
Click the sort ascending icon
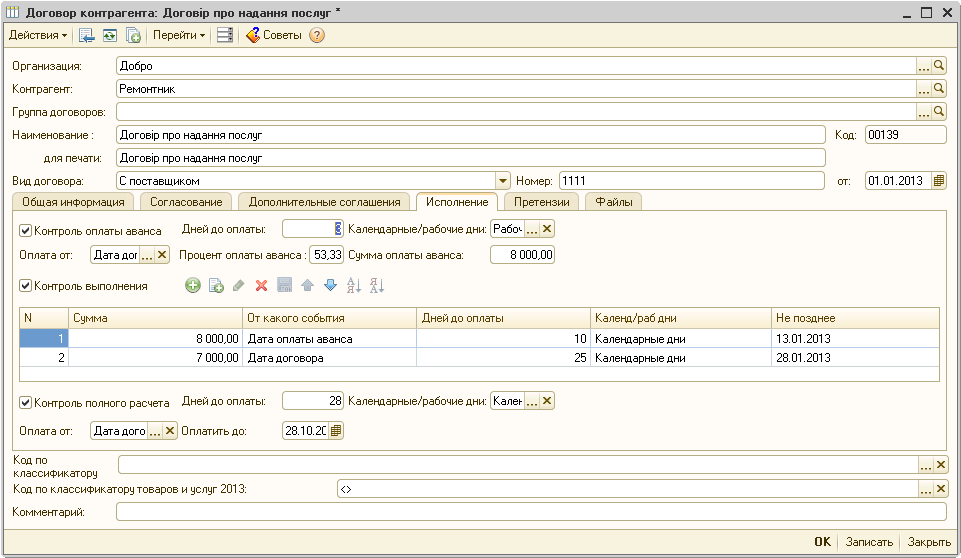353,286
